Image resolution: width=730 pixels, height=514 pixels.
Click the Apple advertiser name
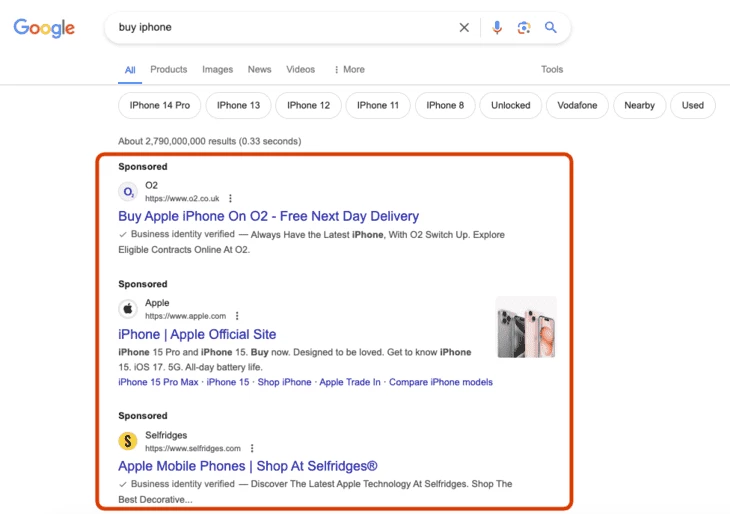pyautogui.click(x=157, y=303)
